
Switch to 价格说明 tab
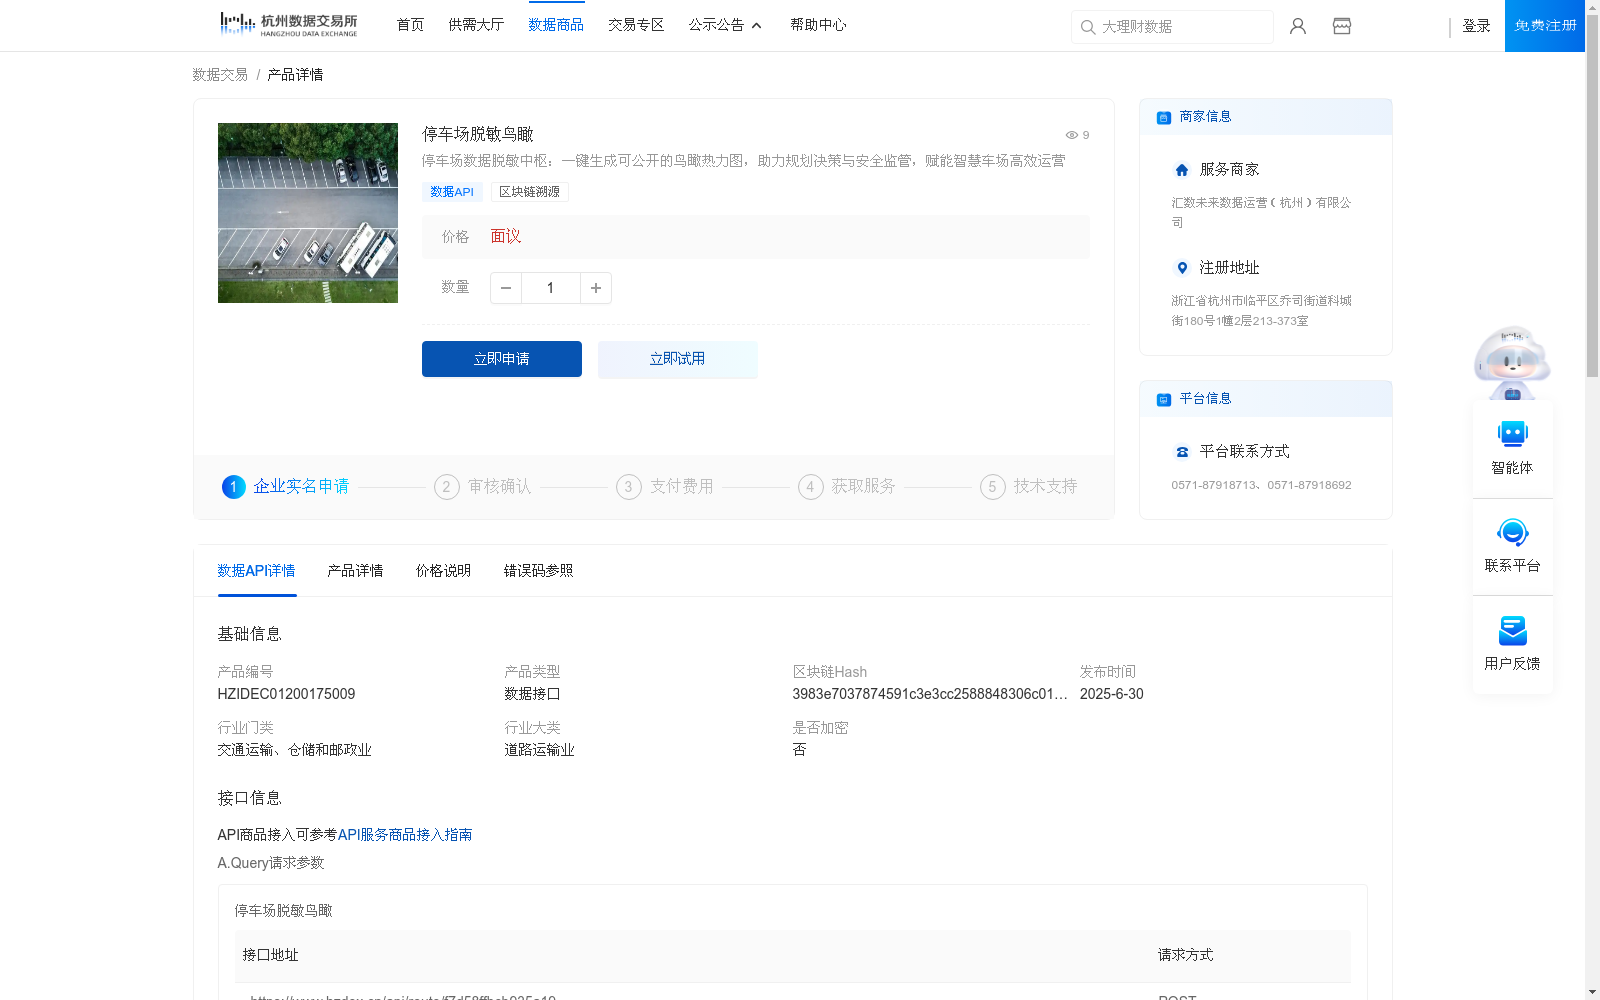point(443,571)
